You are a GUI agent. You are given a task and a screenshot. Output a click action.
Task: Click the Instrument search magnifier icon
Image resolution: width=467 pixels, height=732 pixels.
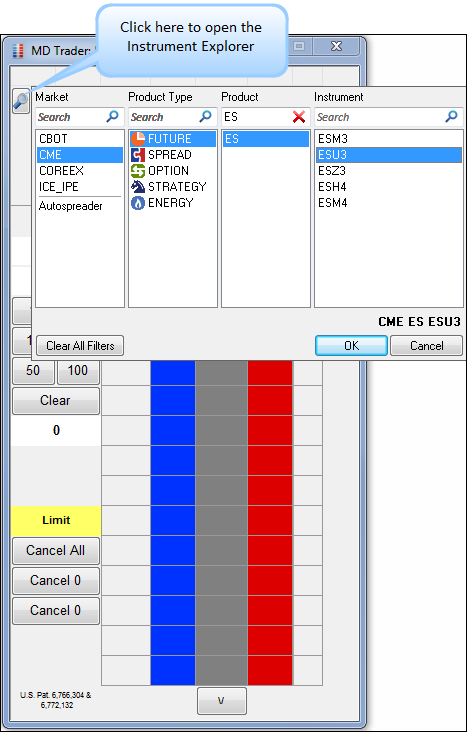click(451, 117)
